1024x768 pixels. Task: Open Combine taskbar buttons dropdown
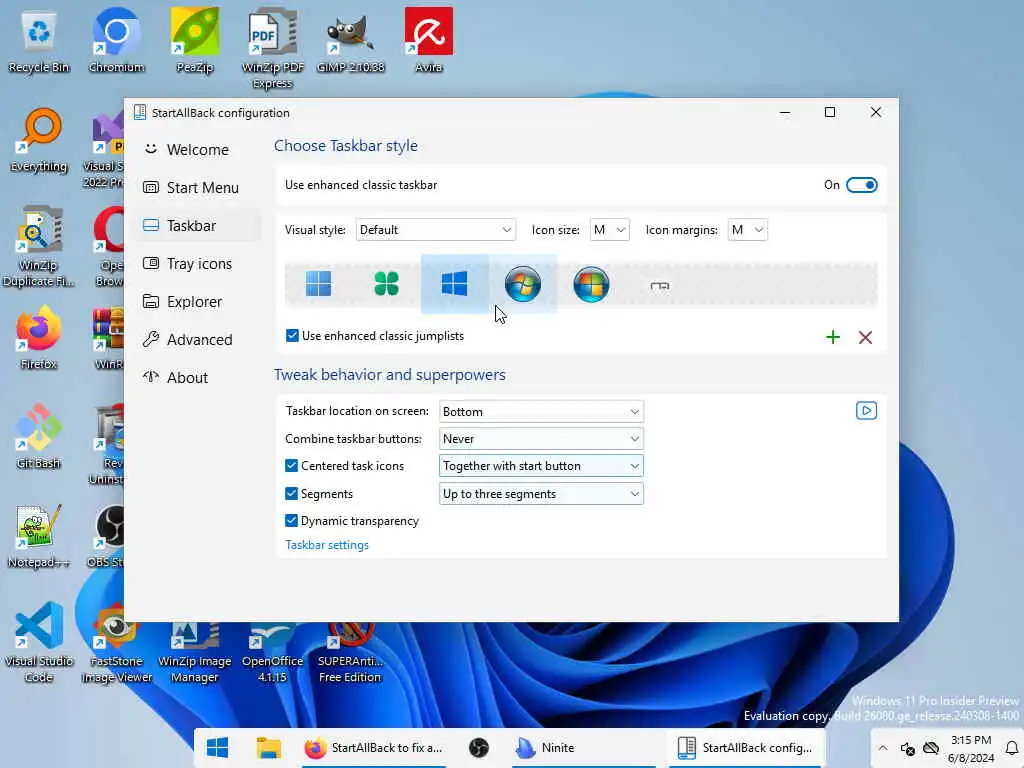pyautogui.click(x=541, y=439)
